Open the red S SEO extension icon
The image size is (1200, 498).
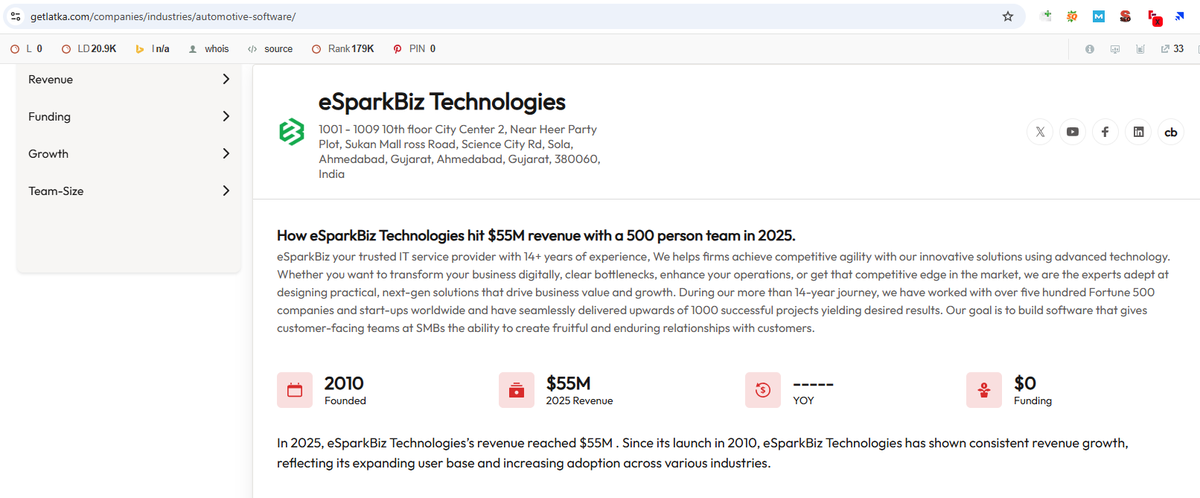(1125, 17)
